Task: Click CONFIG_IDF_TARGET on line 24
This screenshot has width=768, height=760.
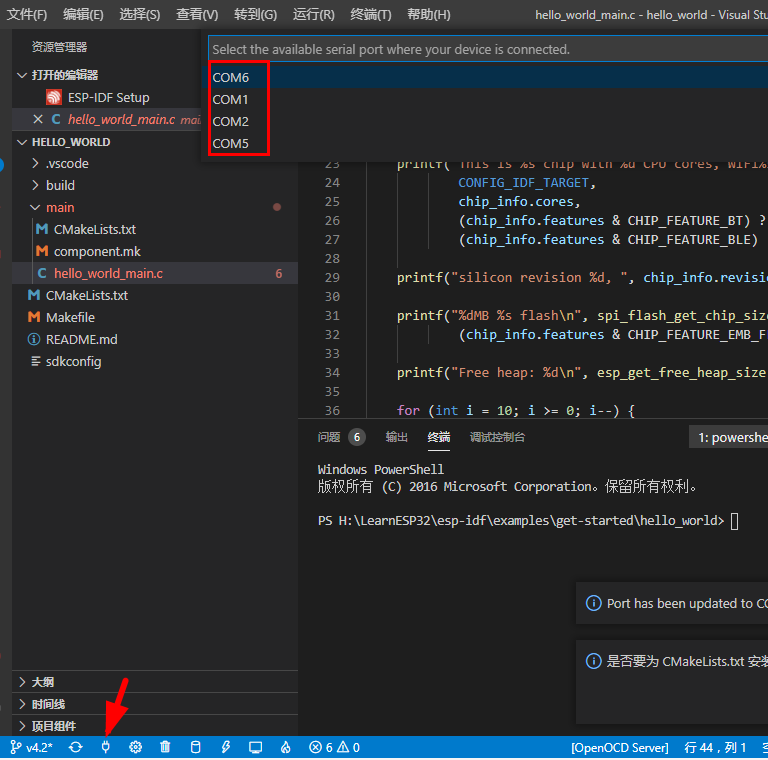Action: coord(523,183)
